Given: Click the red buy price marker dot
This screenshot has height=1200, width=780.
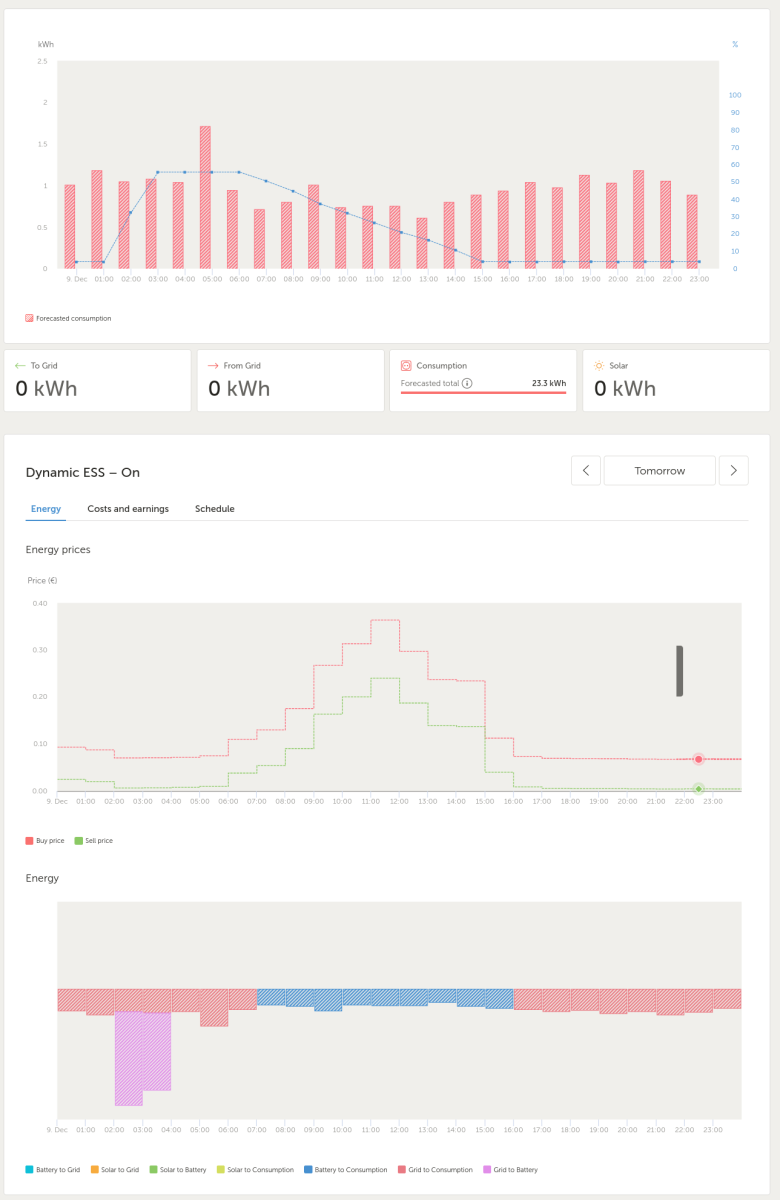Looking at the screenshot, I should point(699,760).
